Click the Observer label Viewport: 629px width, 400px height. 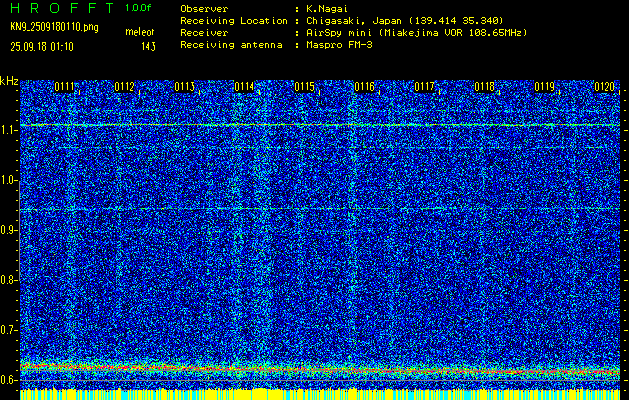coord(204,8)
